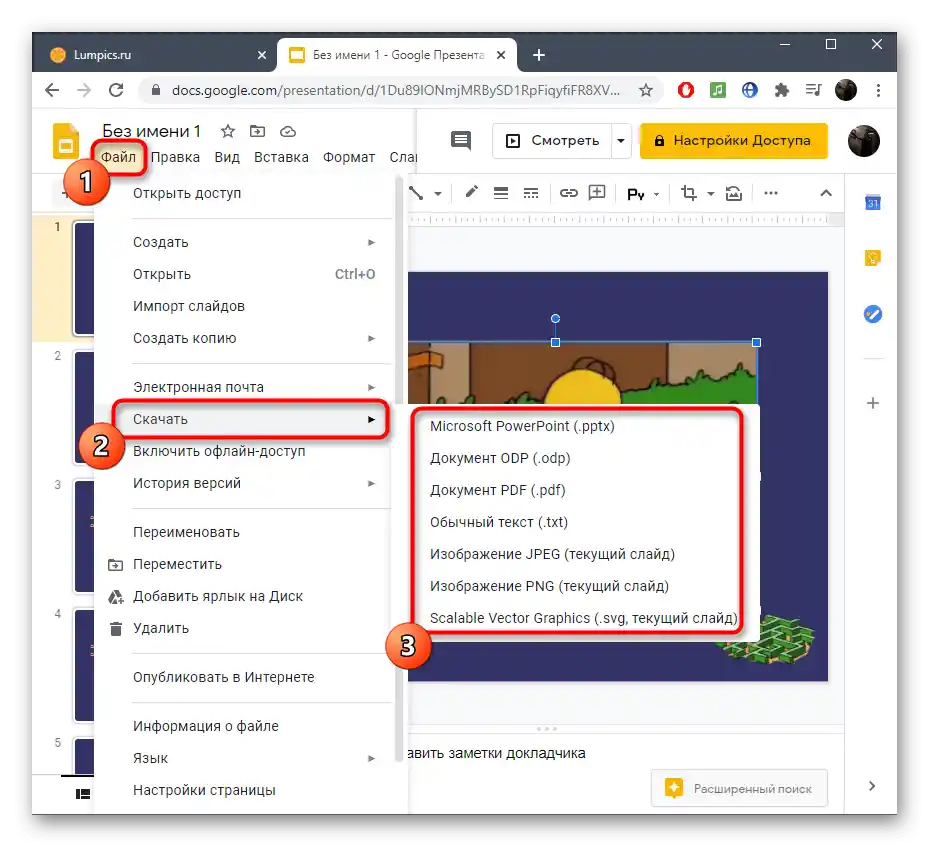Expand the Язык submenu
This screenshot has width=929, height=847.
(371, 758)
